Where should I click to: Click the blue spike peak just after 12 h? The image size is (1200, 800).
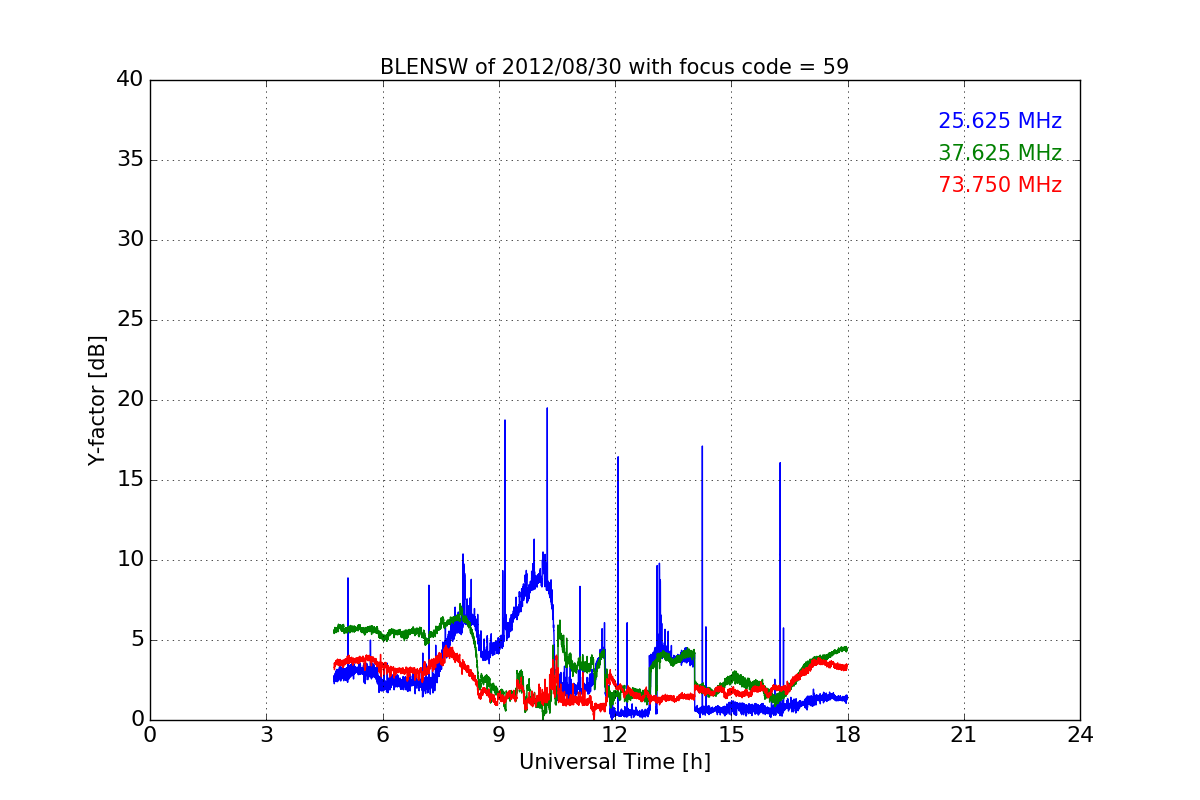point(618,458)
